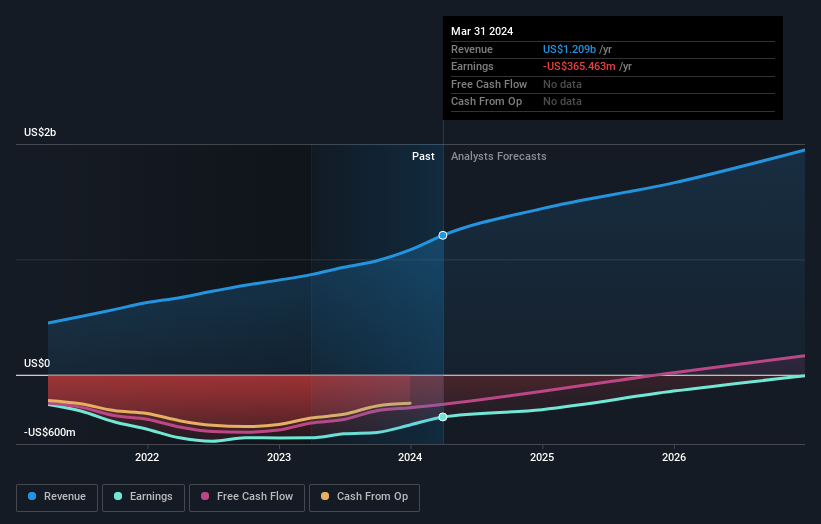Click the Analysts Forecasts label

(x=498, y=156)
